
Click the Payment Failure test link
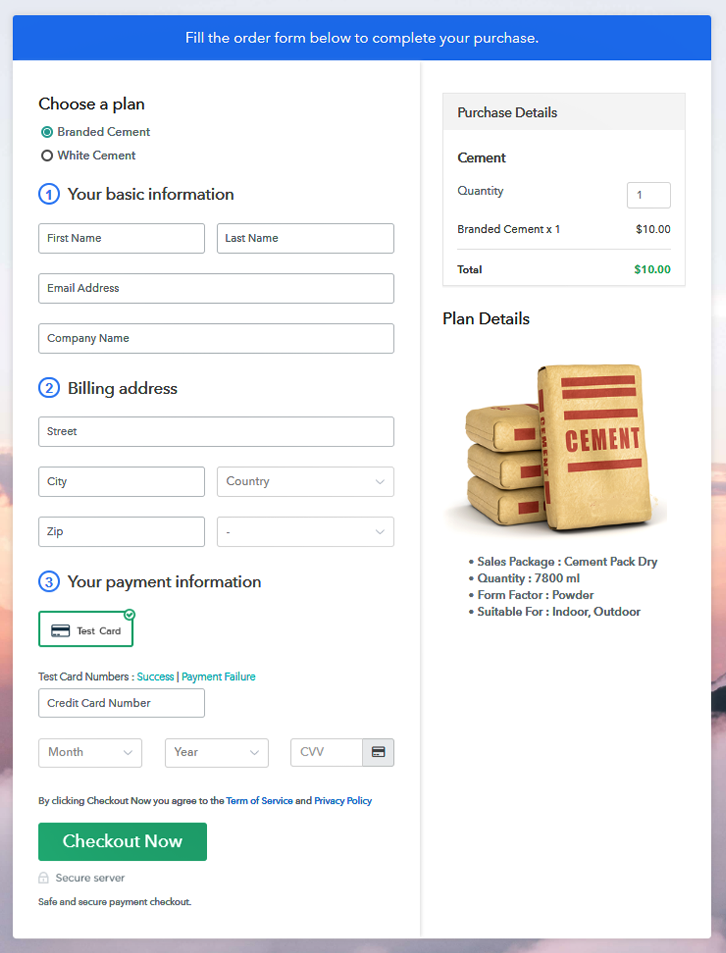pyautogui.click(x=218, y=677)
